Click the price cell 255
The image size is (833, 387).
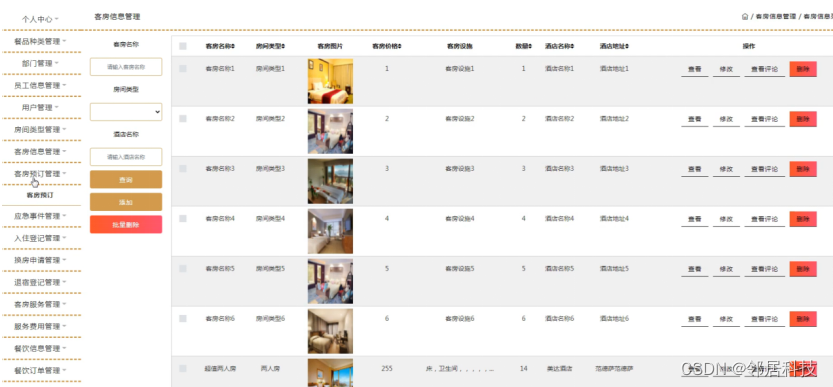click(x=387, y=368)
